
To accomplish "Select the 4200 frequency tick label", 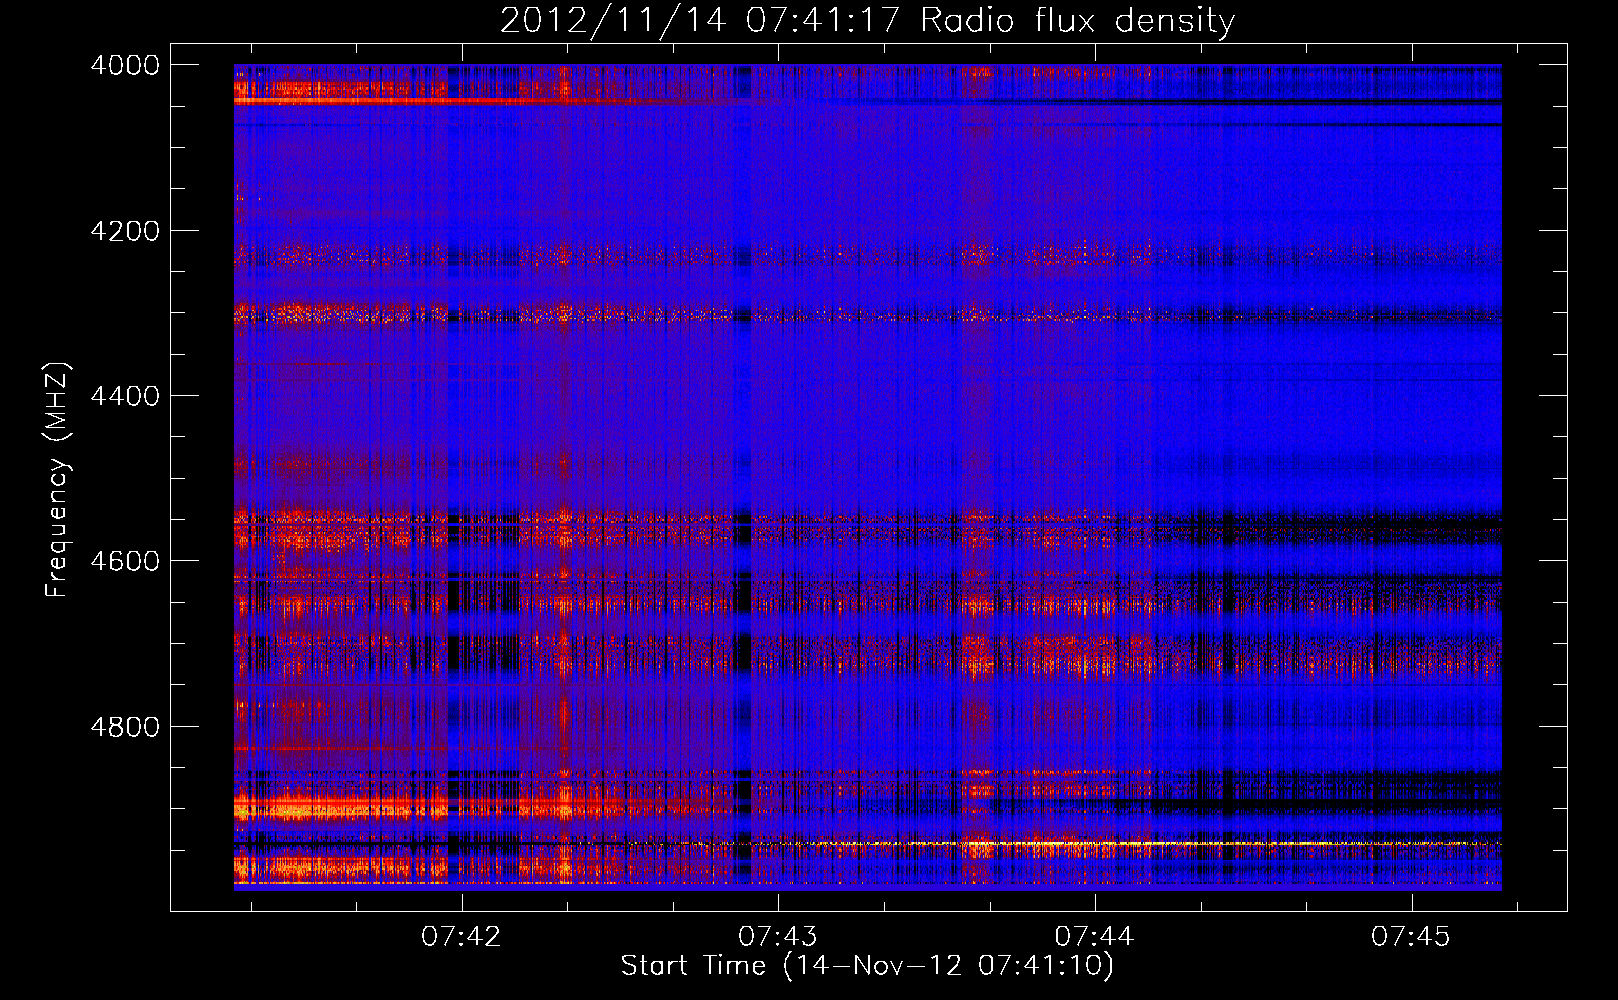I will pyautogui.click(x=125, y=231).
